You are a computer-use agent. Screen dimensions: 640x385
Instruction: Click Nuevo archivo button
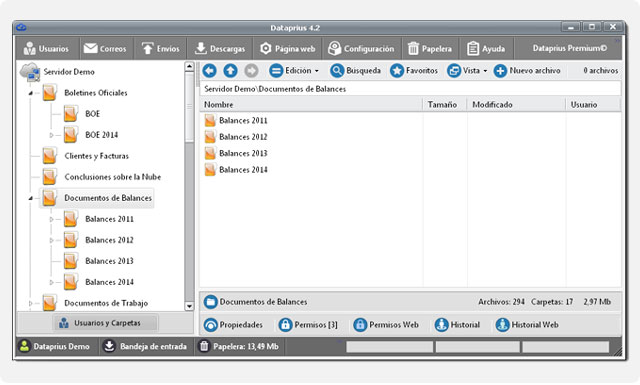tap(527, 71)
